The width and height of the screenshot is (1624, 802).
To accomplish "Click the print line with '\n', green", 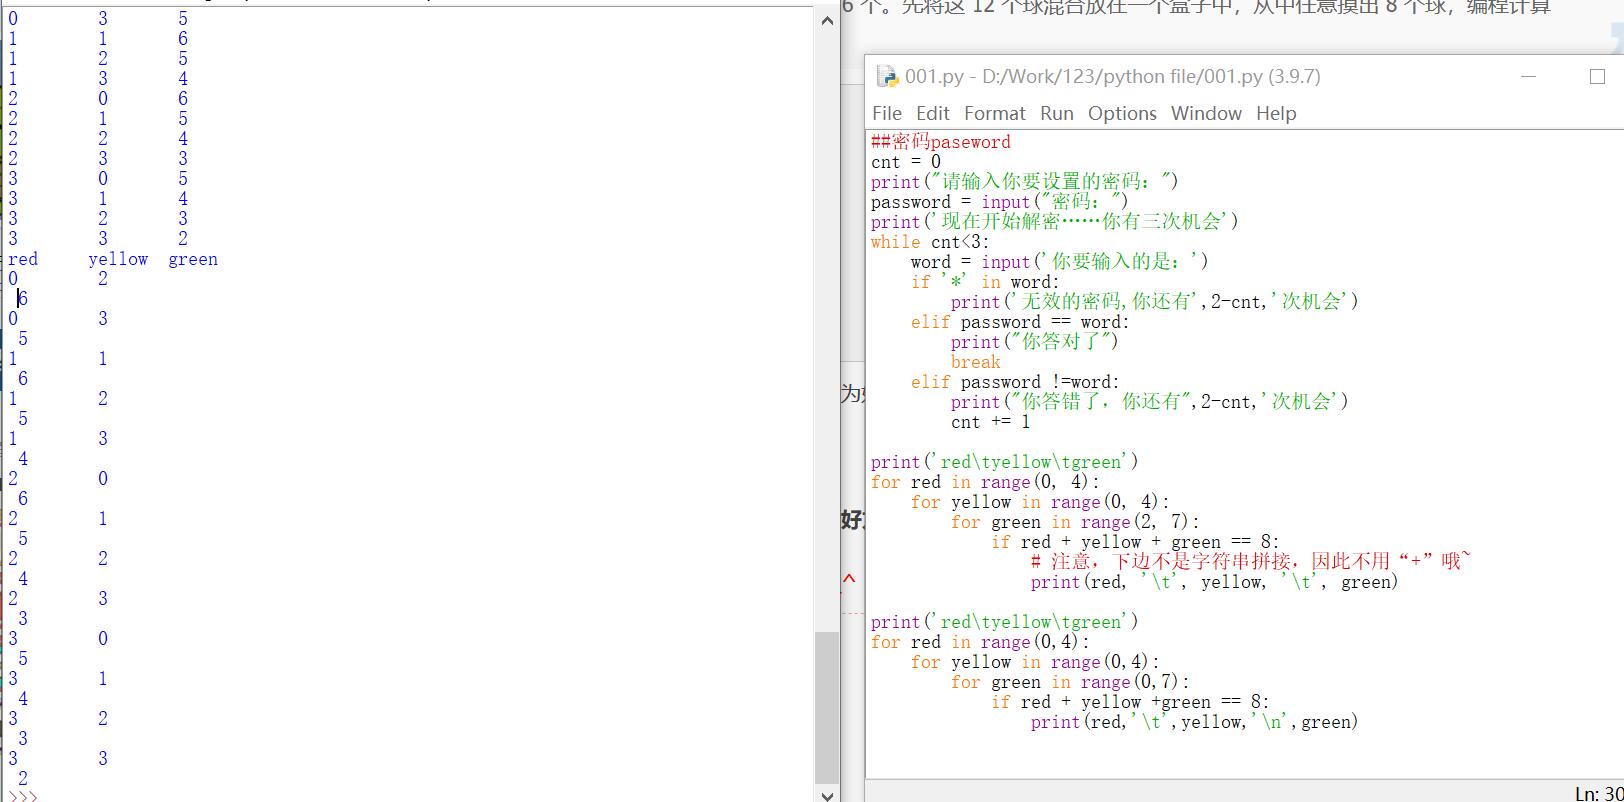I will point(1194,722).
